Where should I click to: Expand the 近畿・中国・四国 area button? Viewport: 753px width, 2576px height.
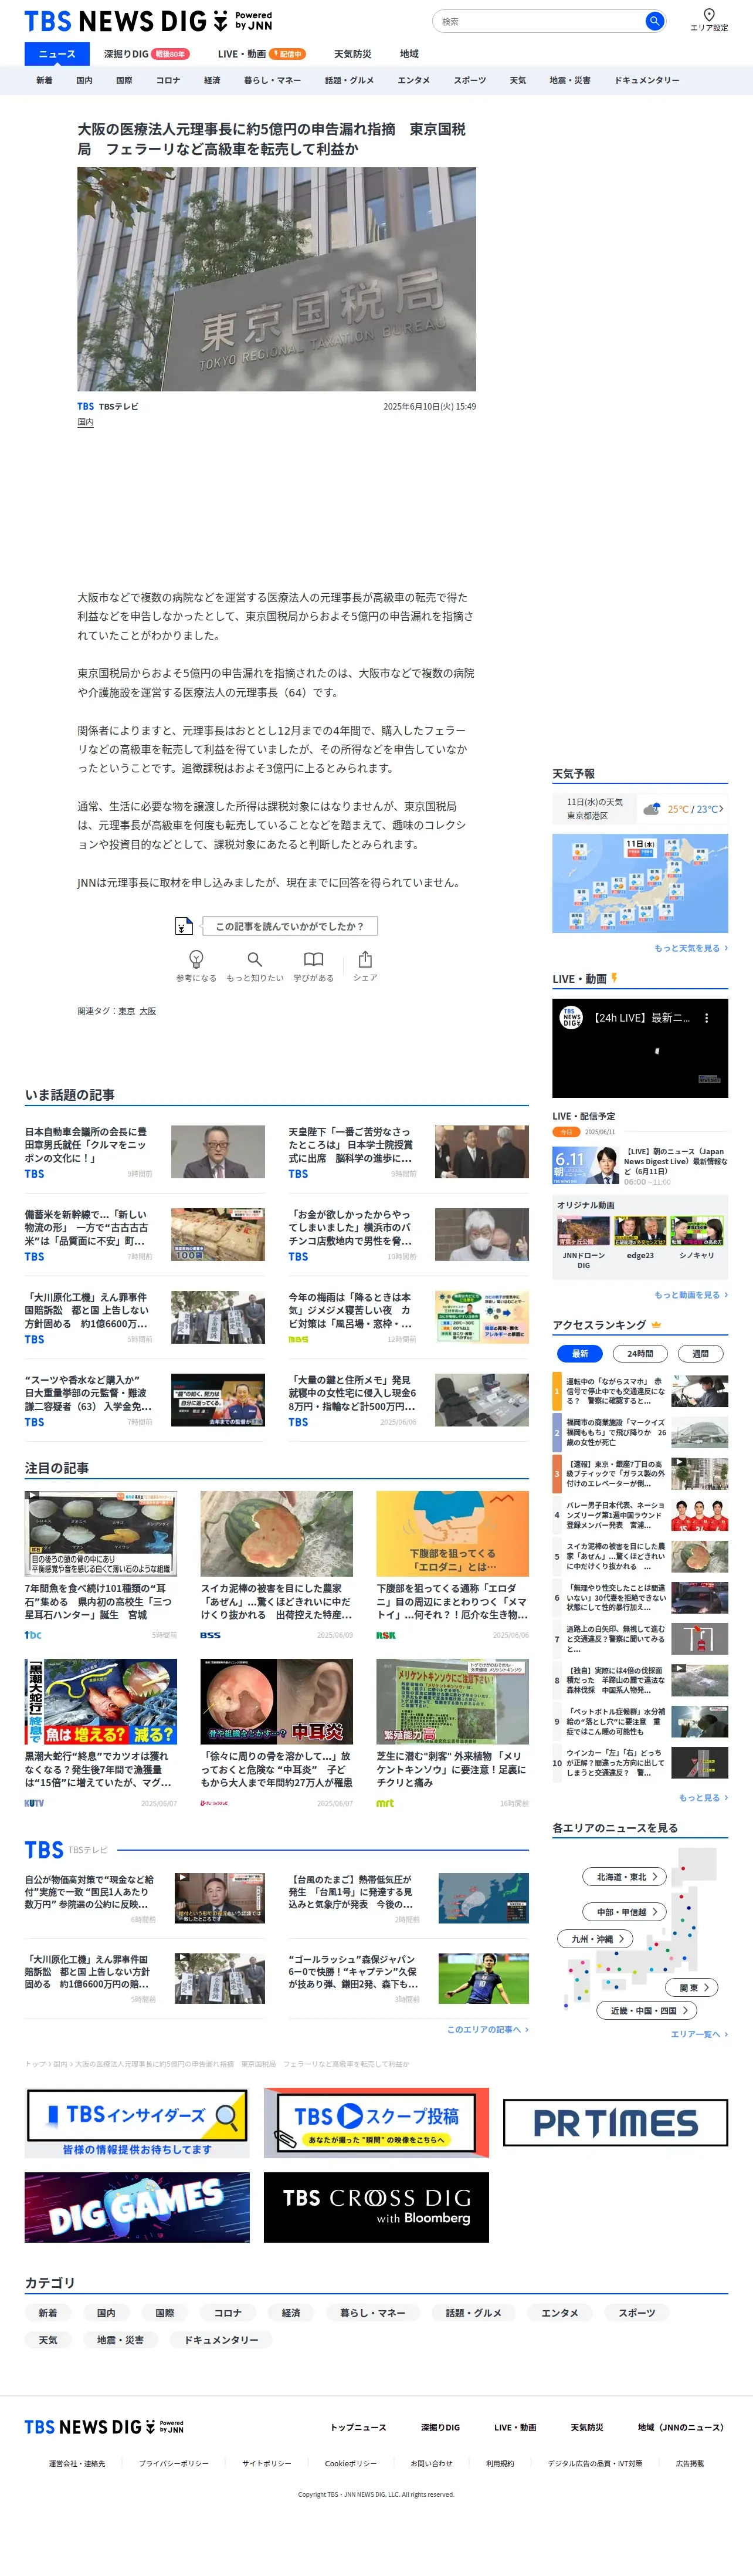click(x=648, y=2011)
